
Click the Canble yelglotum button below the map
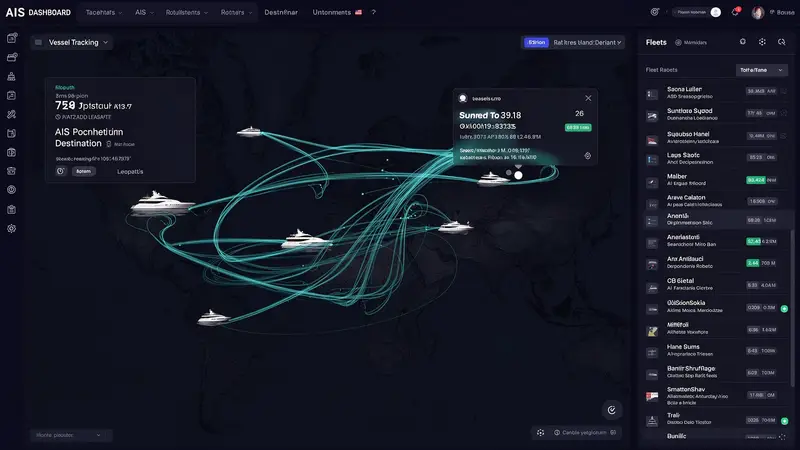(585, 433)
